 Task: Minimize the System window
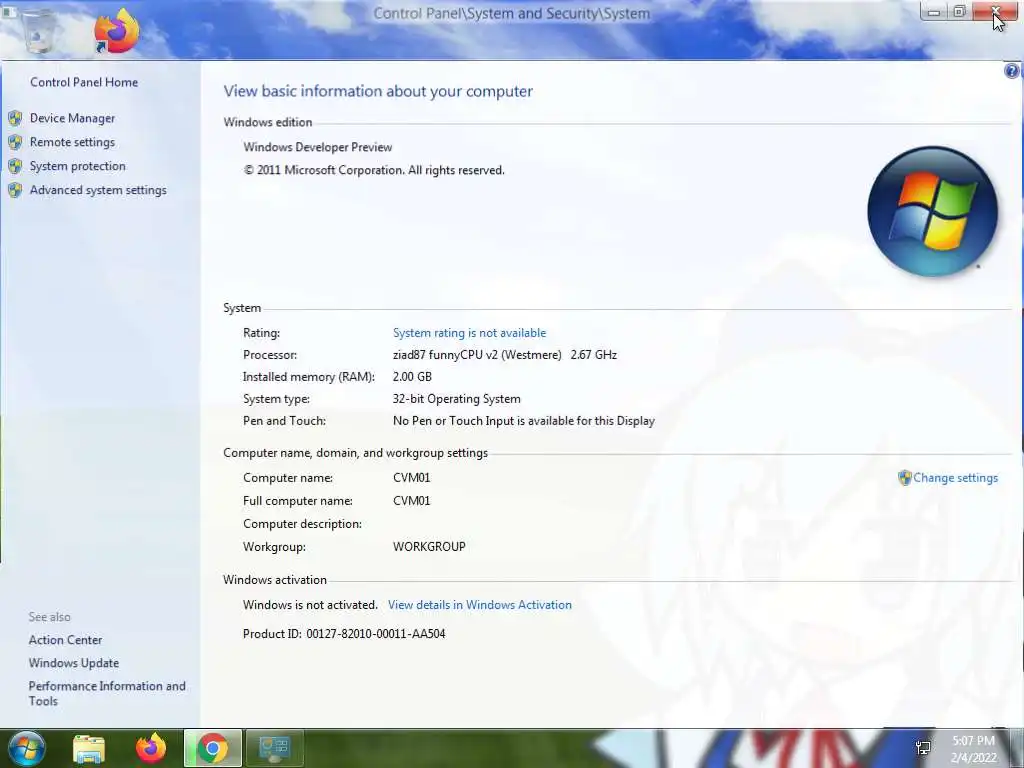(934, 12)
